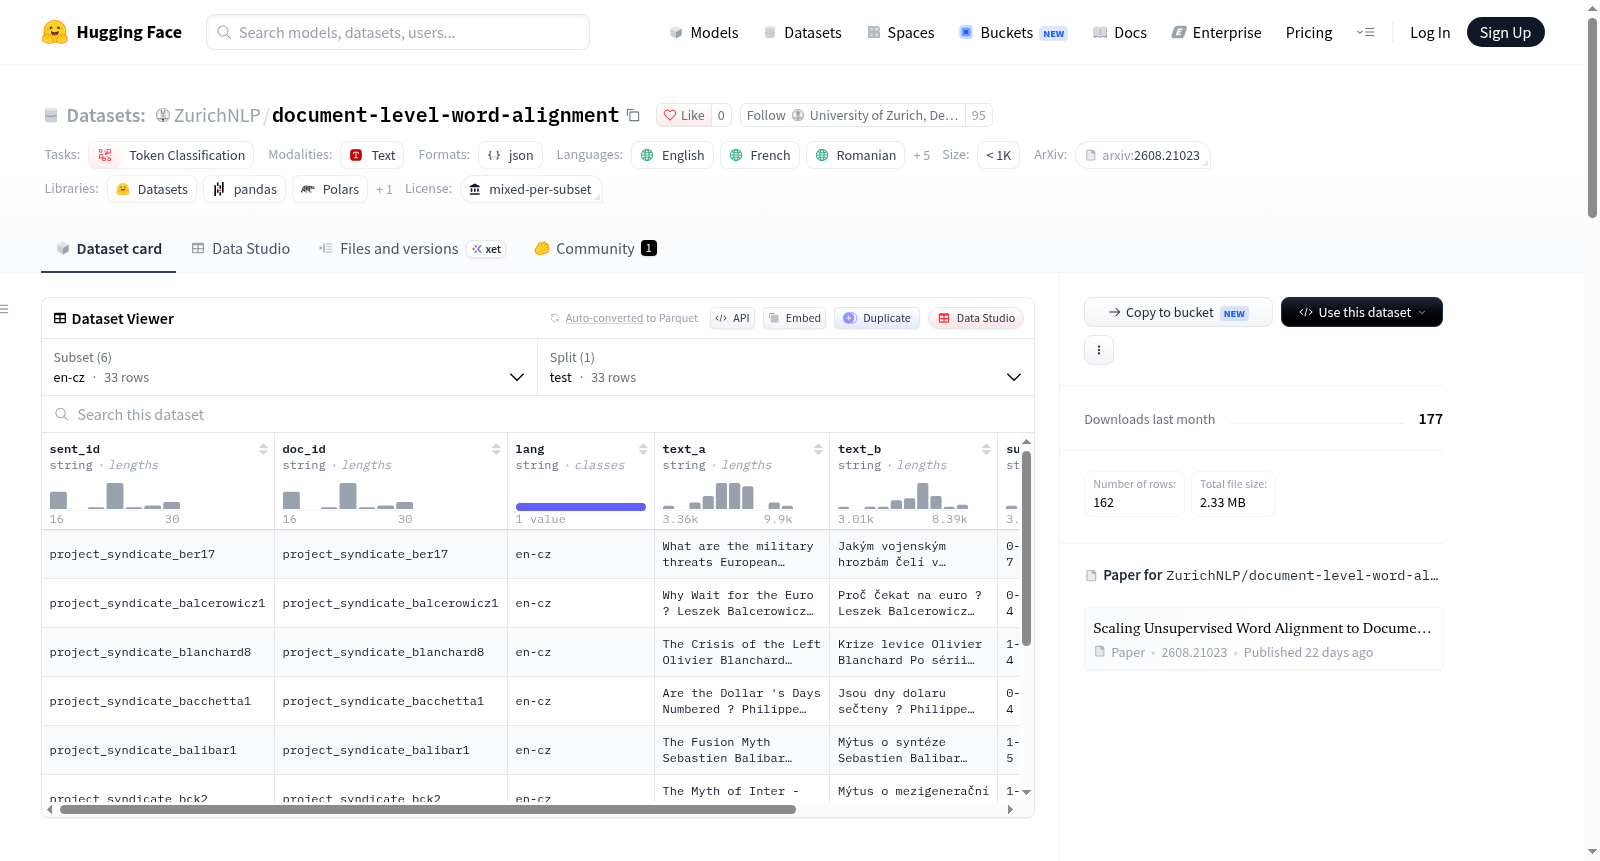Open the Dataset card tab
Viewport: 1600px width, 861px height.
(109, 248)
